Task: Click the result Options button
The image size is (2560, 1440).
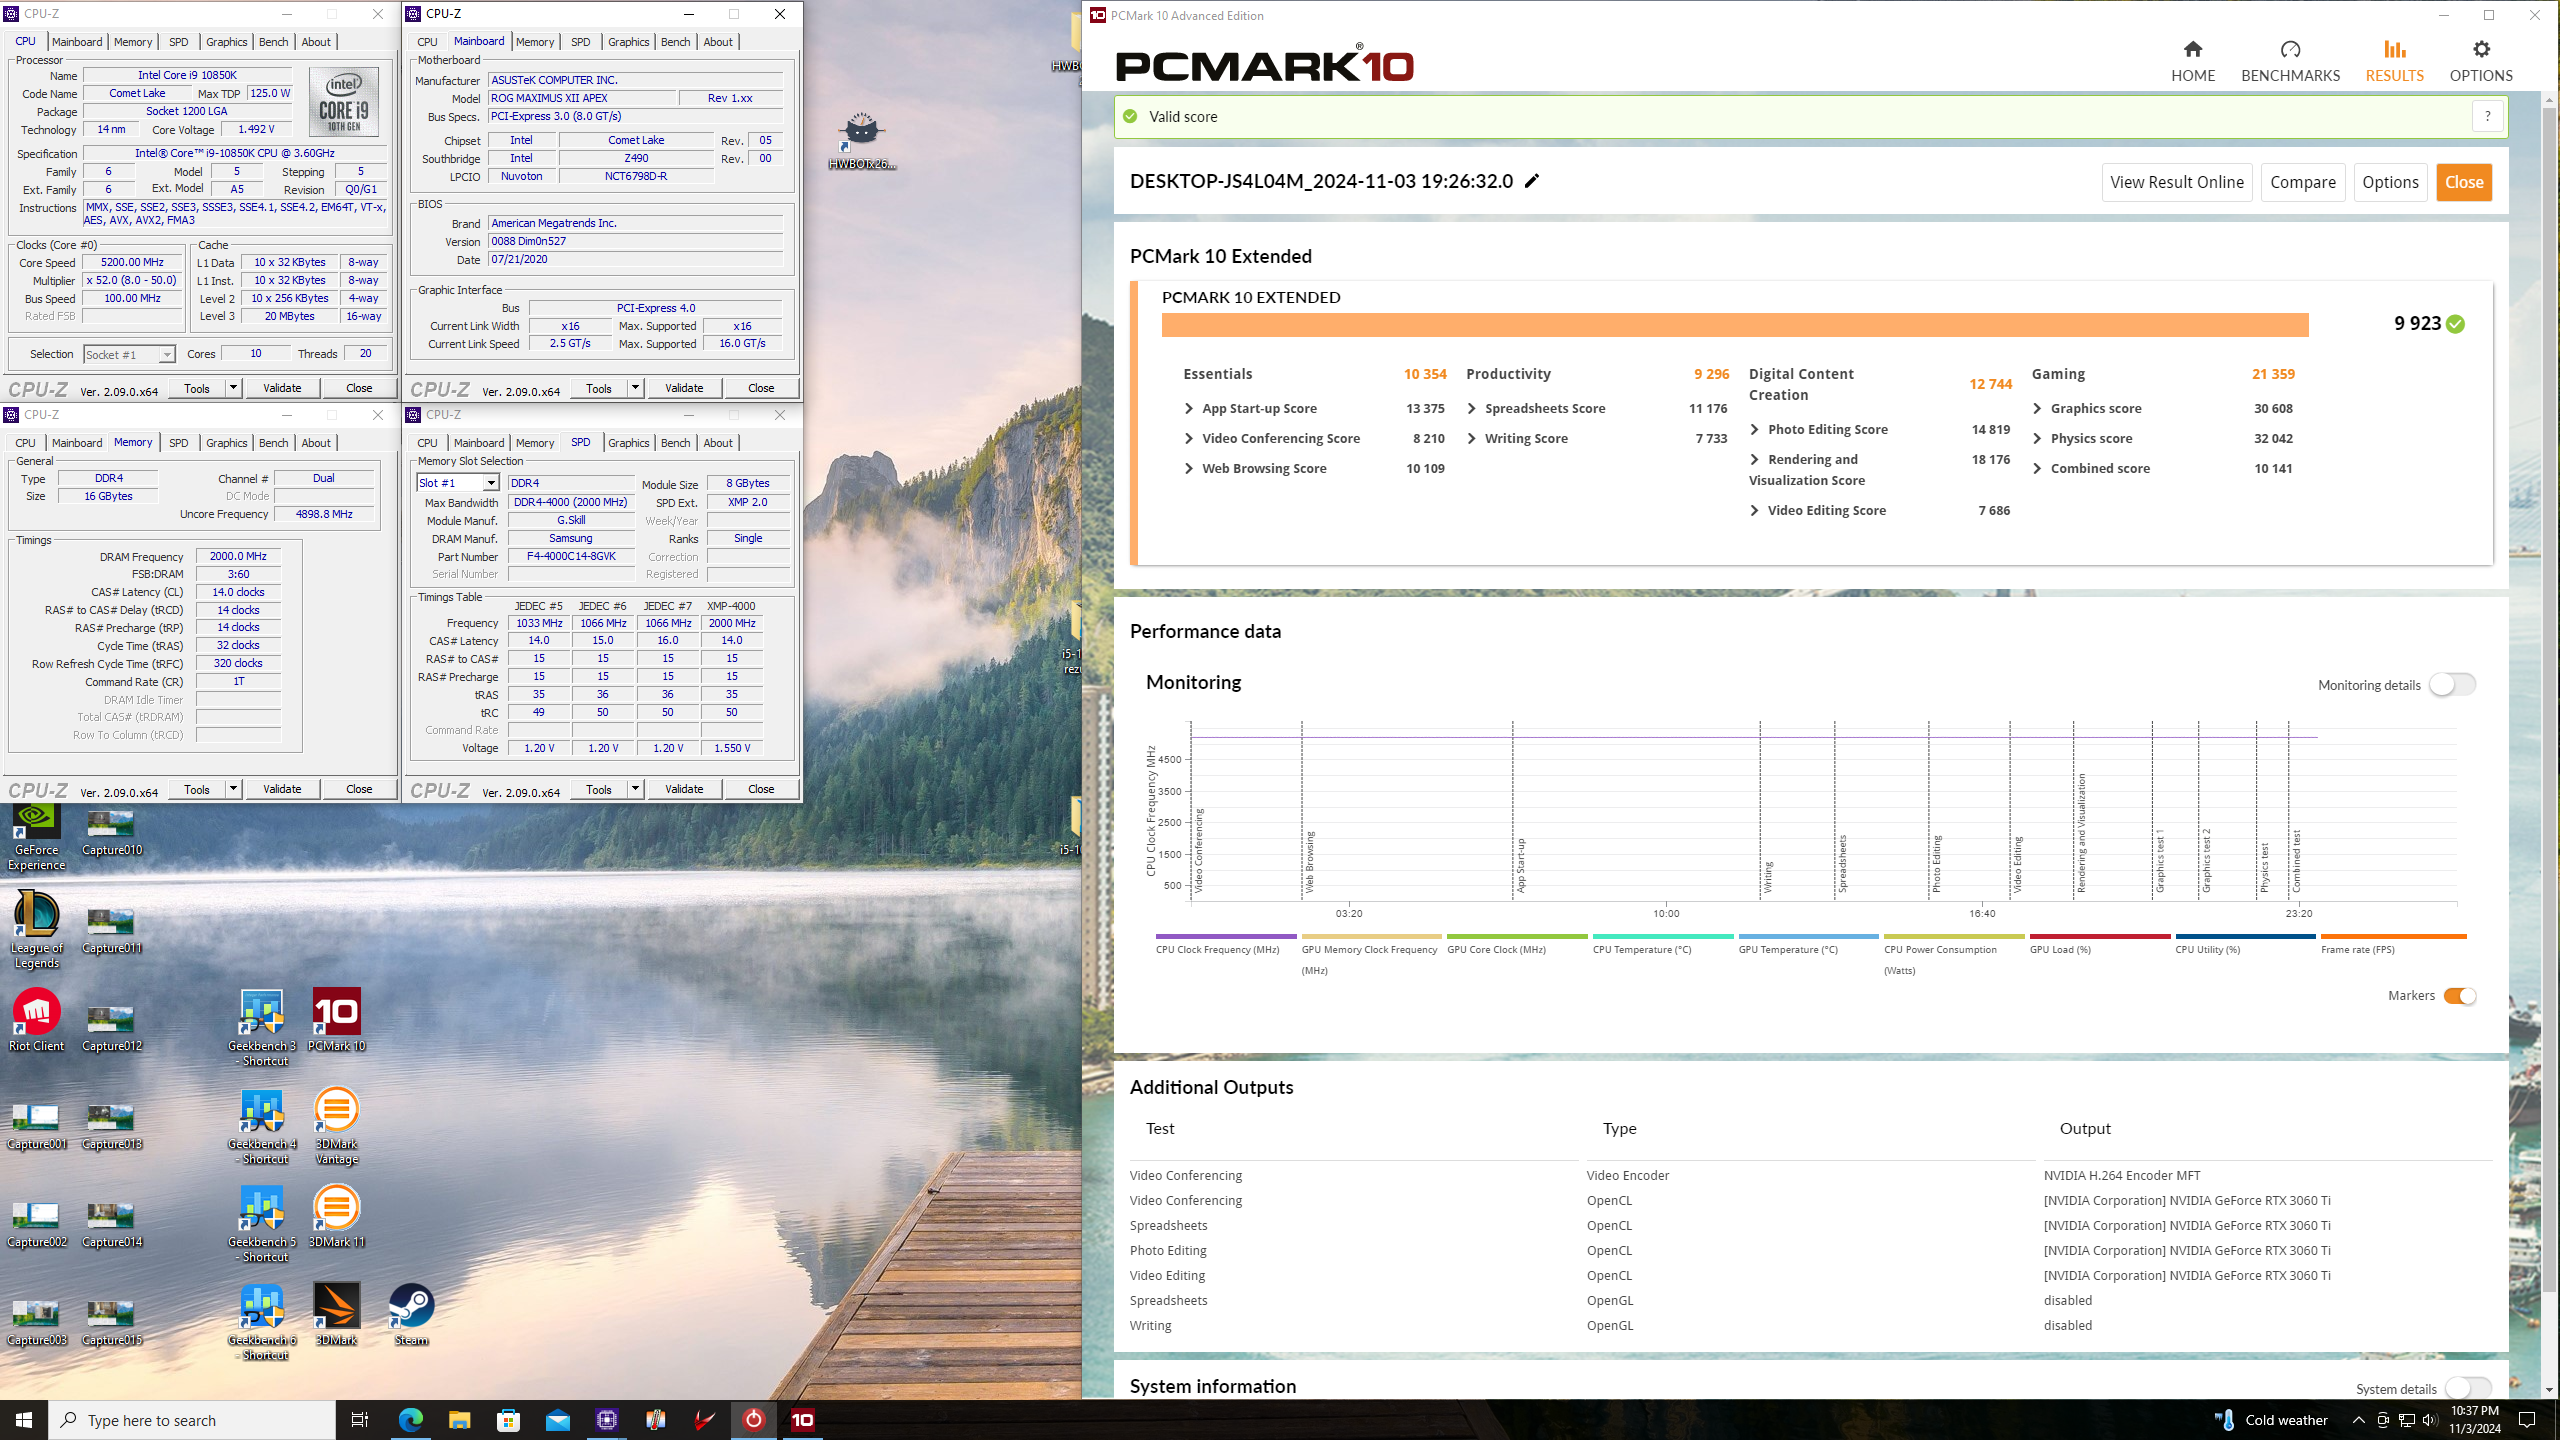Action: (2390, 182)
